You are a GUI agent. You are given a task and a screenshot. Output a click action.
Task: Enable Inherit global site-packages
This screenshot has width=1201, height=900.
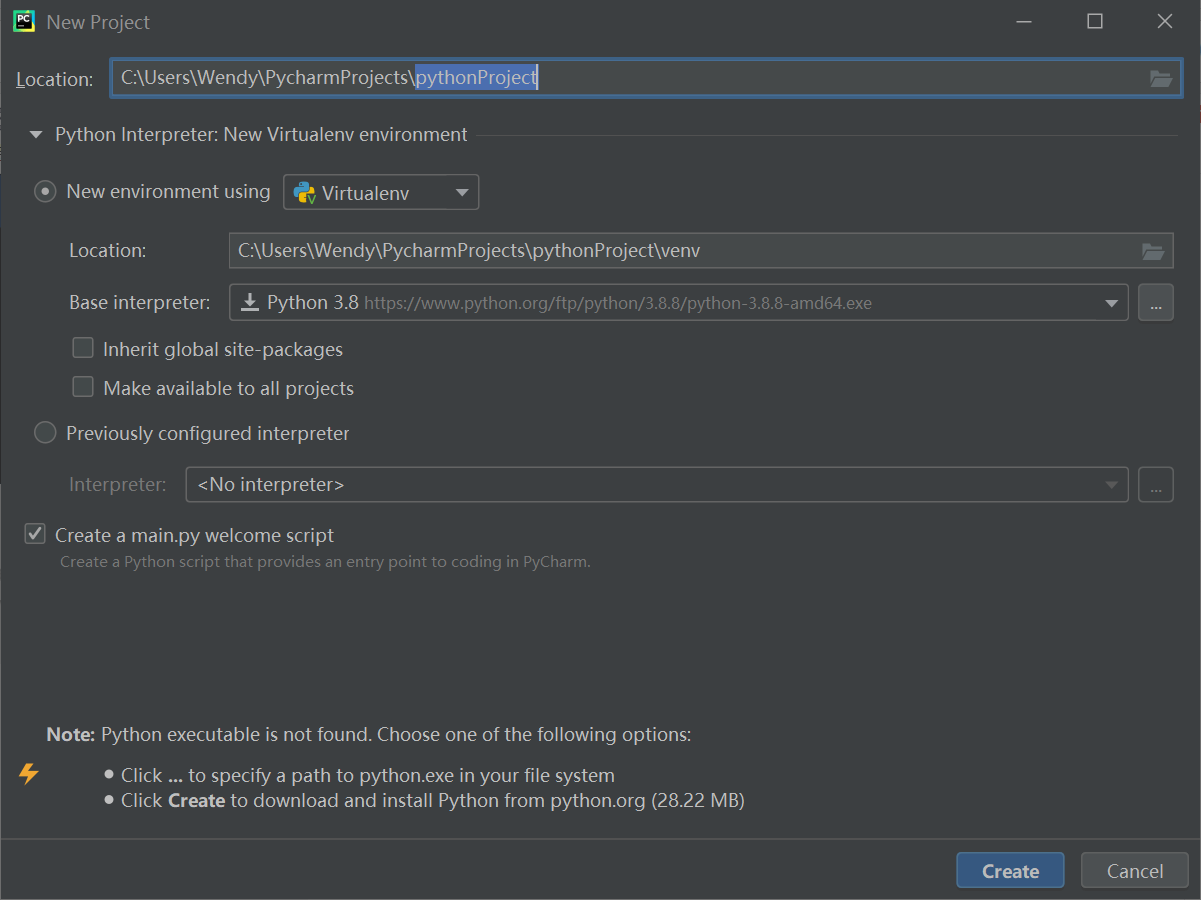(83, 349)
